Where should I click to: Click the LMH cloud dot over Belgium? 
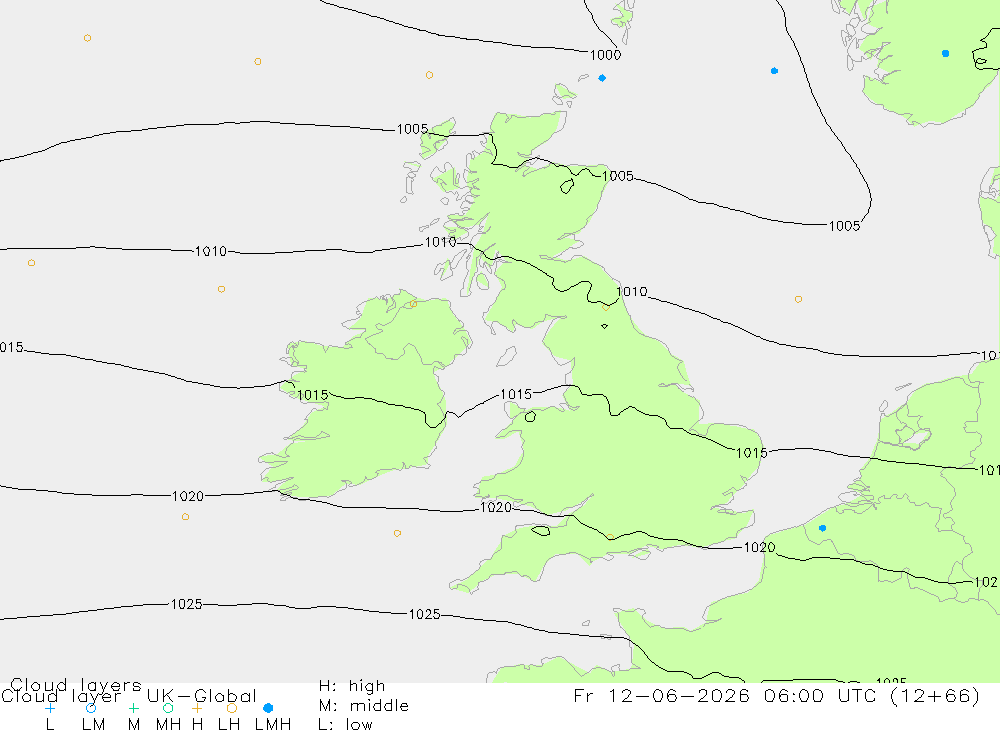[822, 528]
